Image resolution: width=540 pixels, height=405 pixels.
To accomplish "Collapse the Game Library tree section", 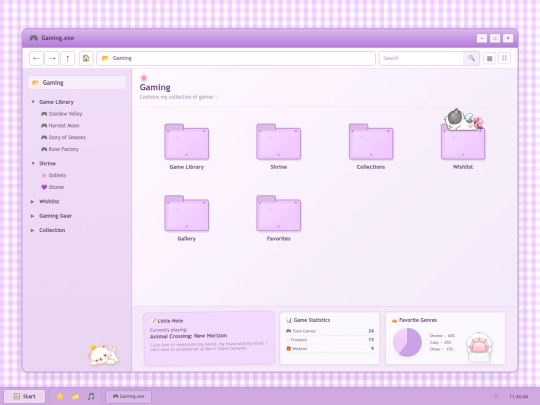I will tap(33, 102).
